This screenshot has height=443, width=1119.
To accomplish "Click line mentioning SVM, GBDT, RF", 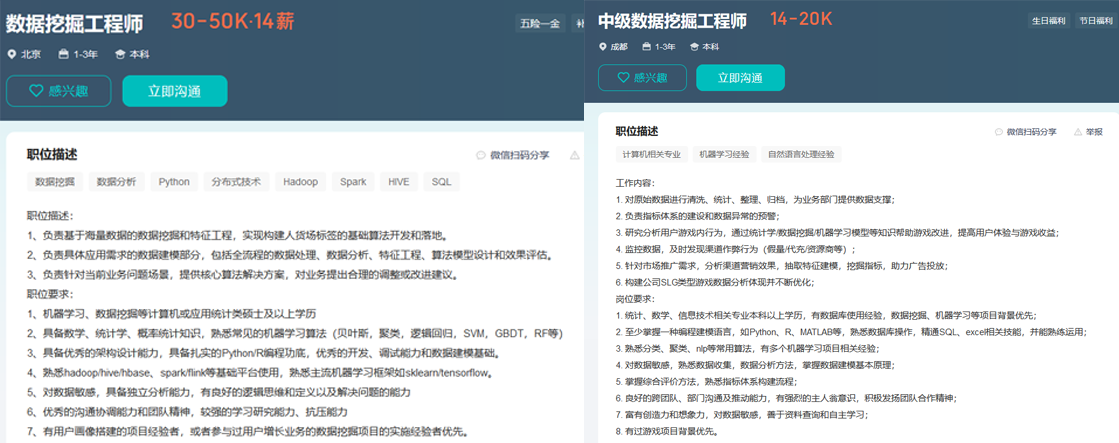I will [x=296, y=333].
